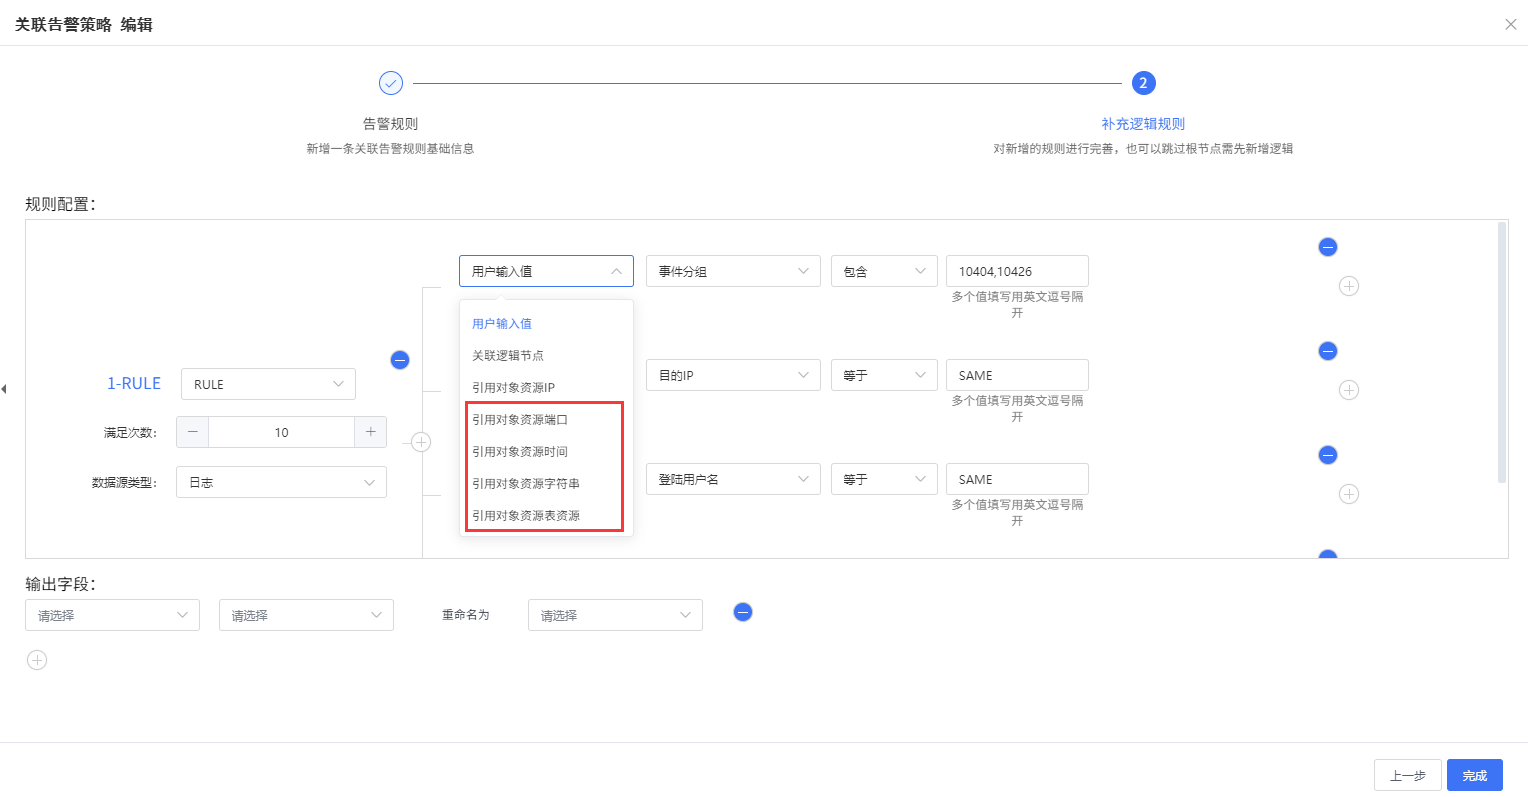Open the 数据源类型 日志 dropdown
The height and width of the screenshot is (797, 1528).
(x=281, y=482)
